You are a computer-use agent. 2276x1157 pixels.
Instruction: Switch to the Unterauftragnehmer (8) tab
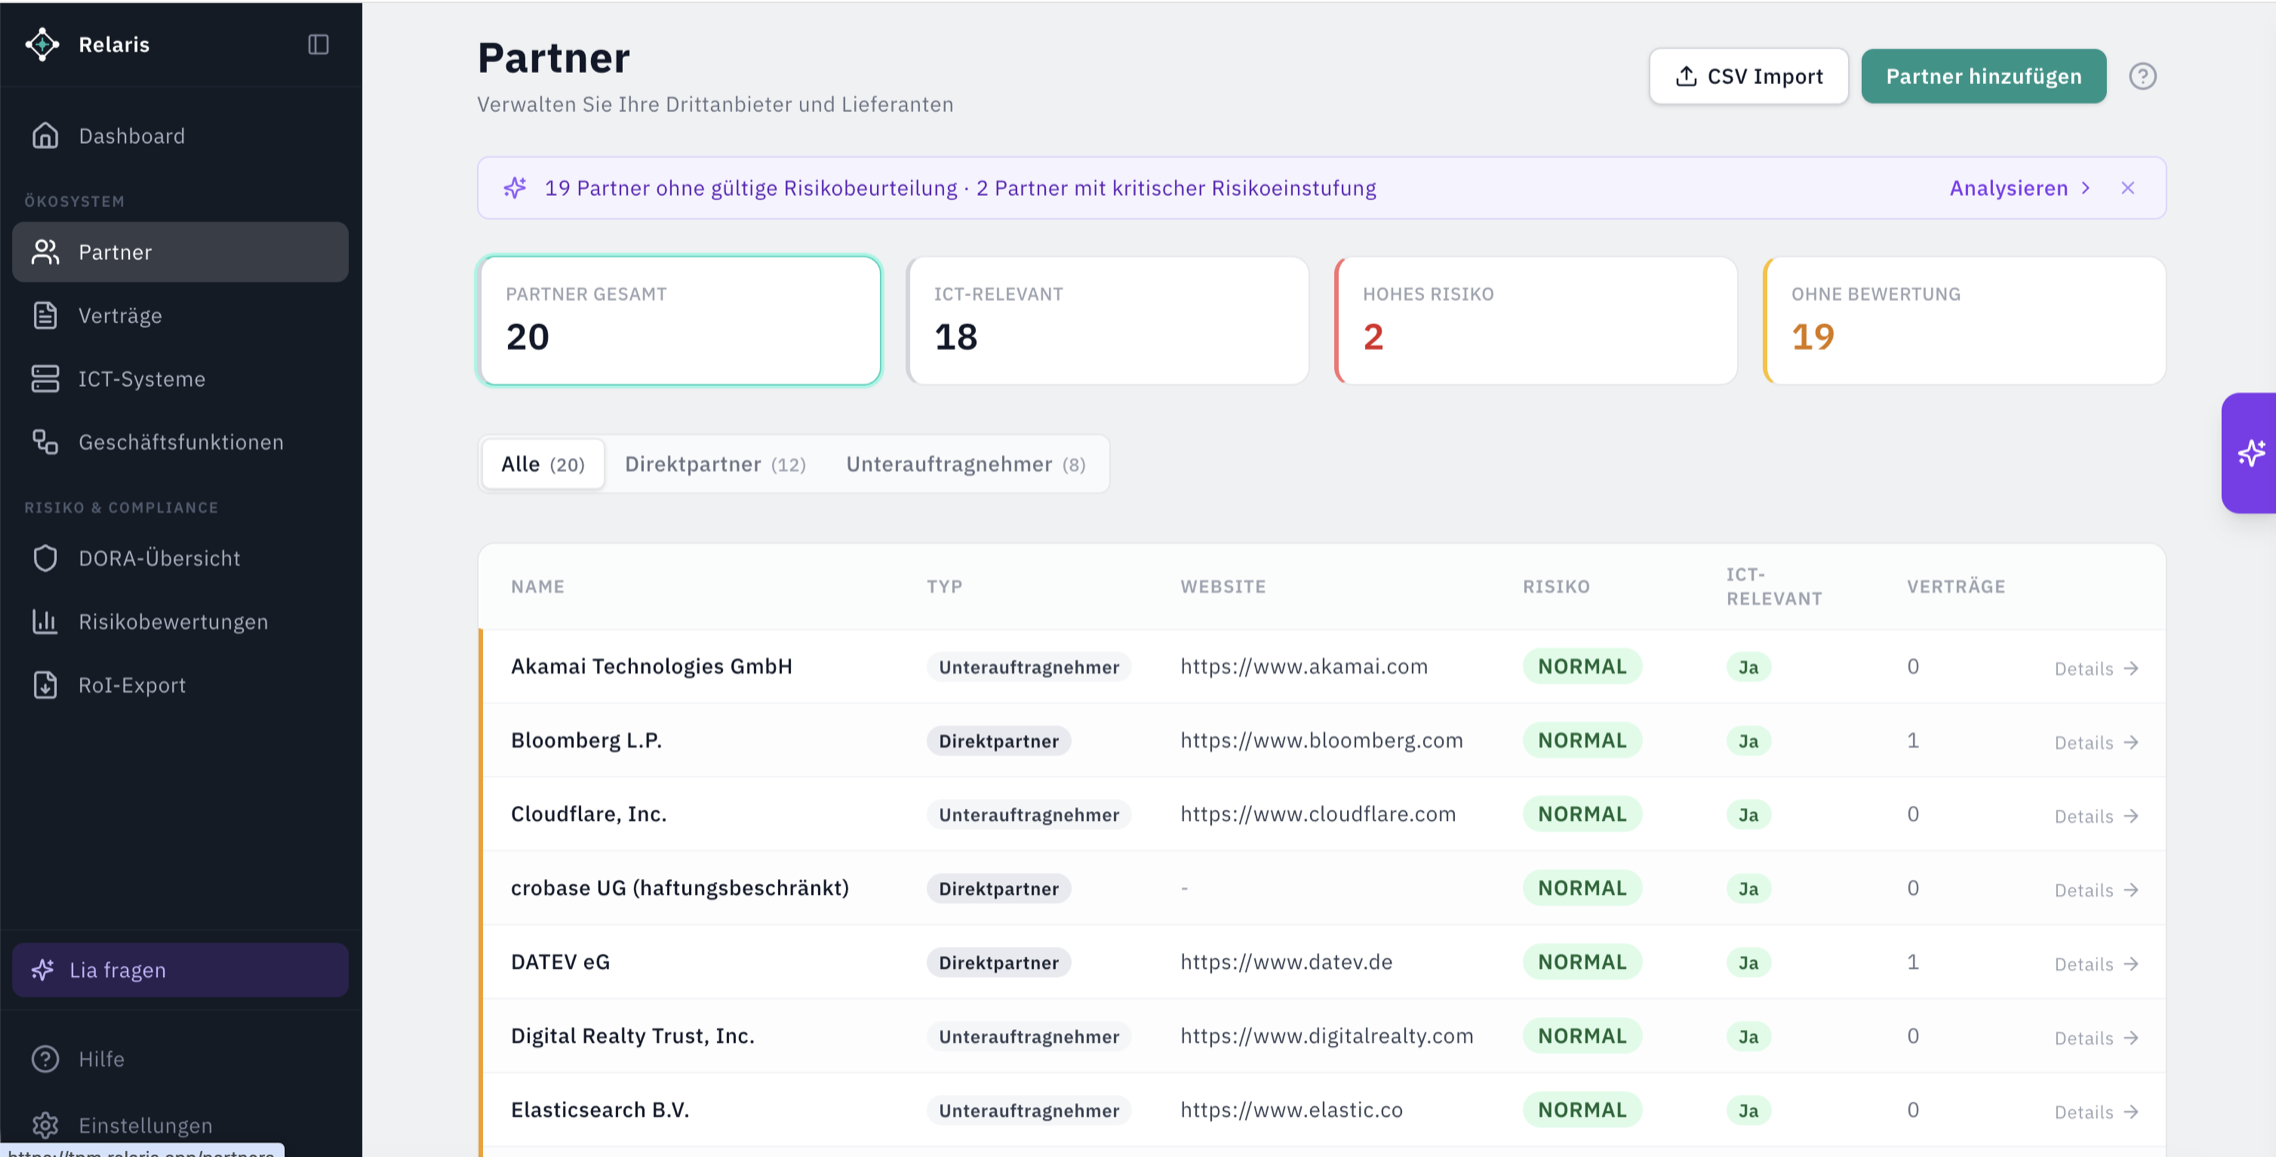point(965,463)
